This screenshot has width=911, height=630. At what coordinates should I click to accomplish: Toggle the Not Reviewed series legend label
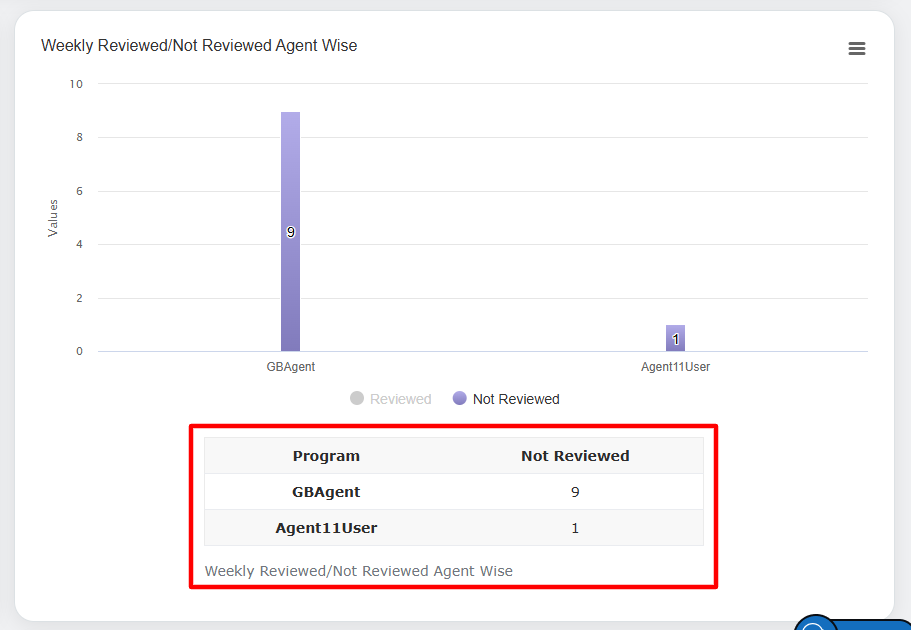tap(516, 399)
